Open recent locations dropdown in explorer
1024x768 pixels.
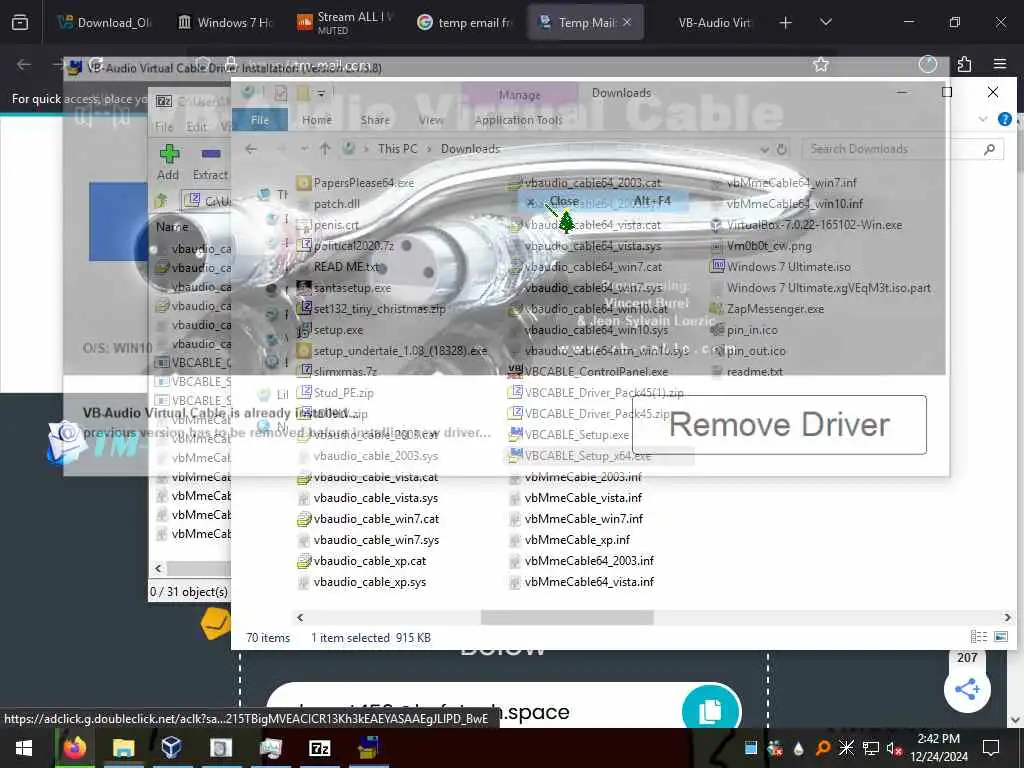click(x=304, y=149)
